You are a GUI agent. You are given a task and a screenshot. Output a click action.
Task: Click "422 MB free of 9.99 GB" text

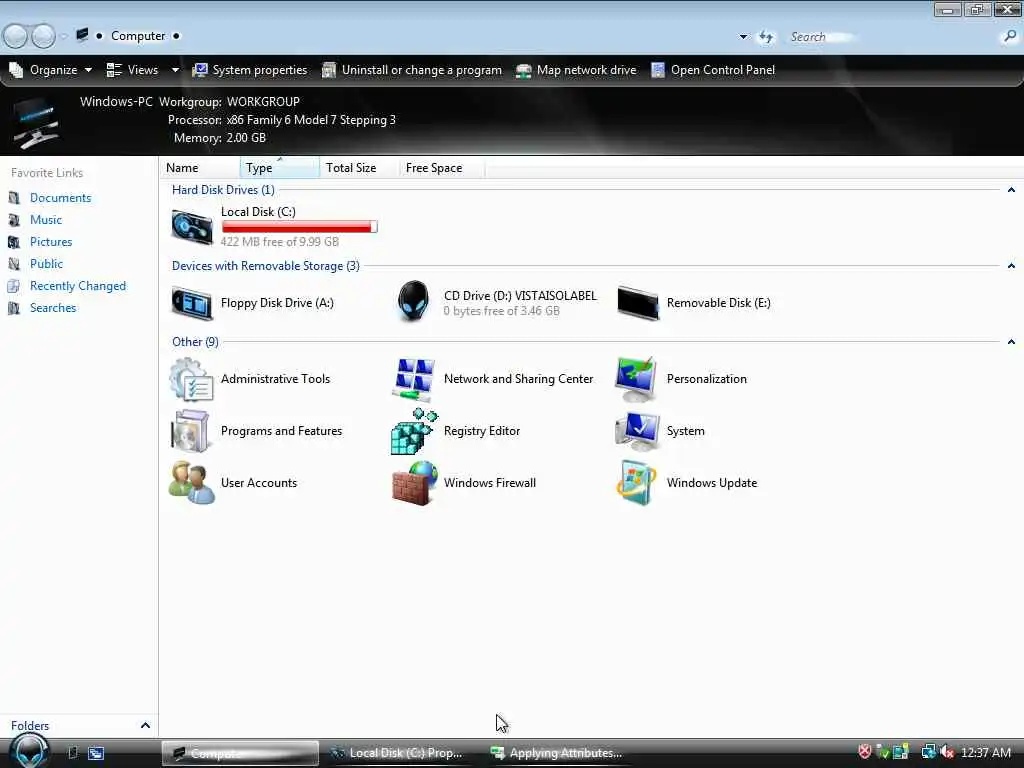[280, 242]
